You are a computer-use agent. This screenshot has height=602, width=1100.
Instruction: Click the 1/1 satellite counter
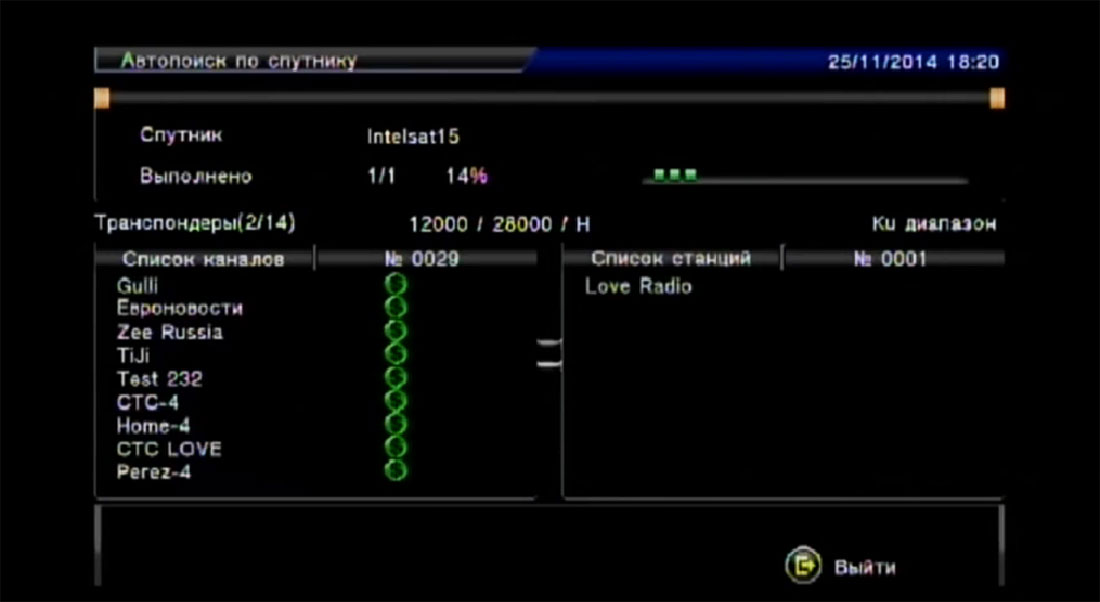point(382,175)
